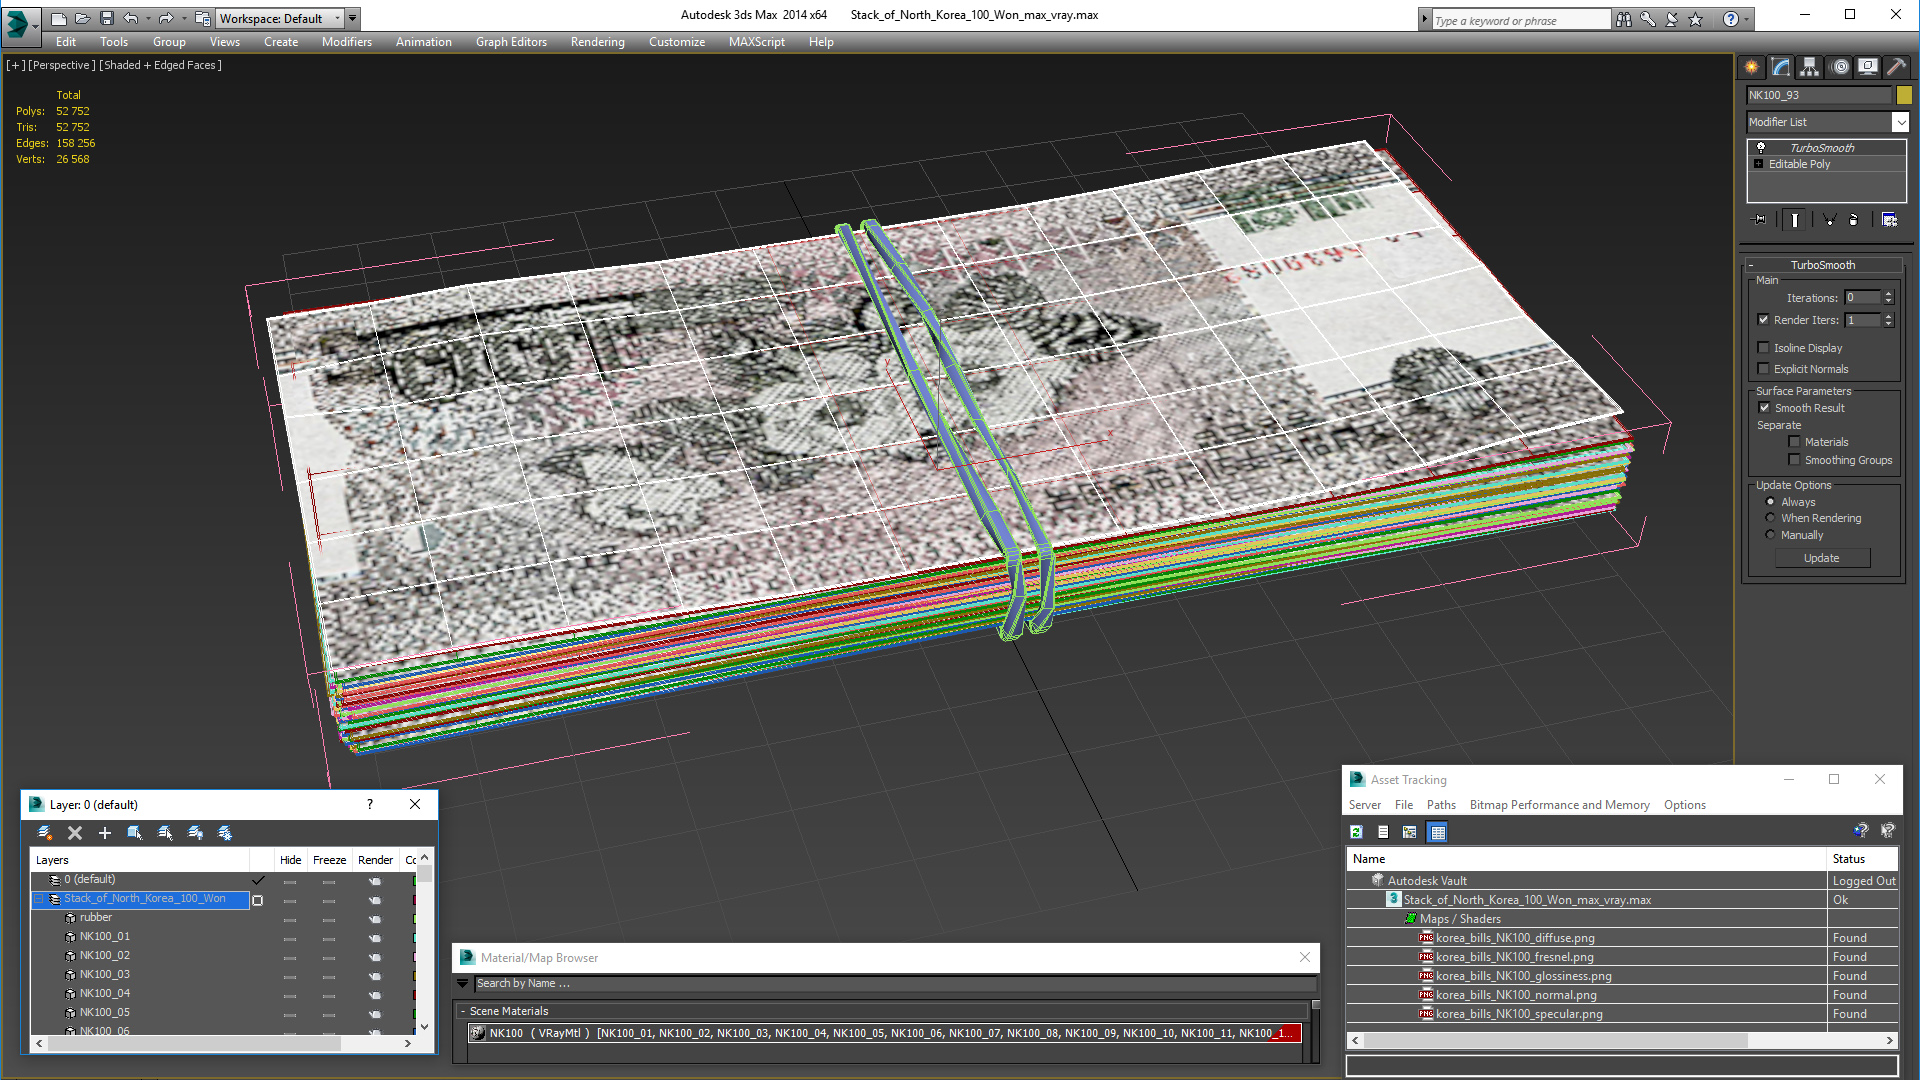This screenshot has height=1080, width=1920.
Task: Collapse the Stack_of_North_Korea_100_Won layer tree
Action: pyautogui.click(x=39, y=899)
